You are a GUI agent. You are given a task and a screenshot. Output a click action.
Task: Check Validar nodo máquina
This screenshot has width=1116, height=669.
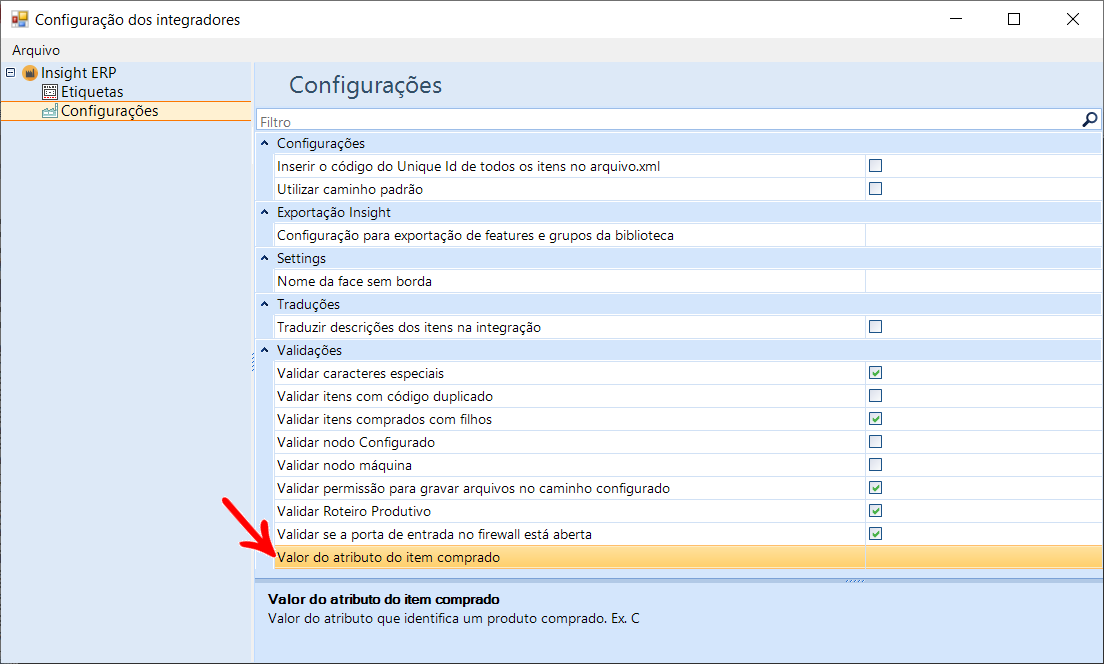[875, 465]
